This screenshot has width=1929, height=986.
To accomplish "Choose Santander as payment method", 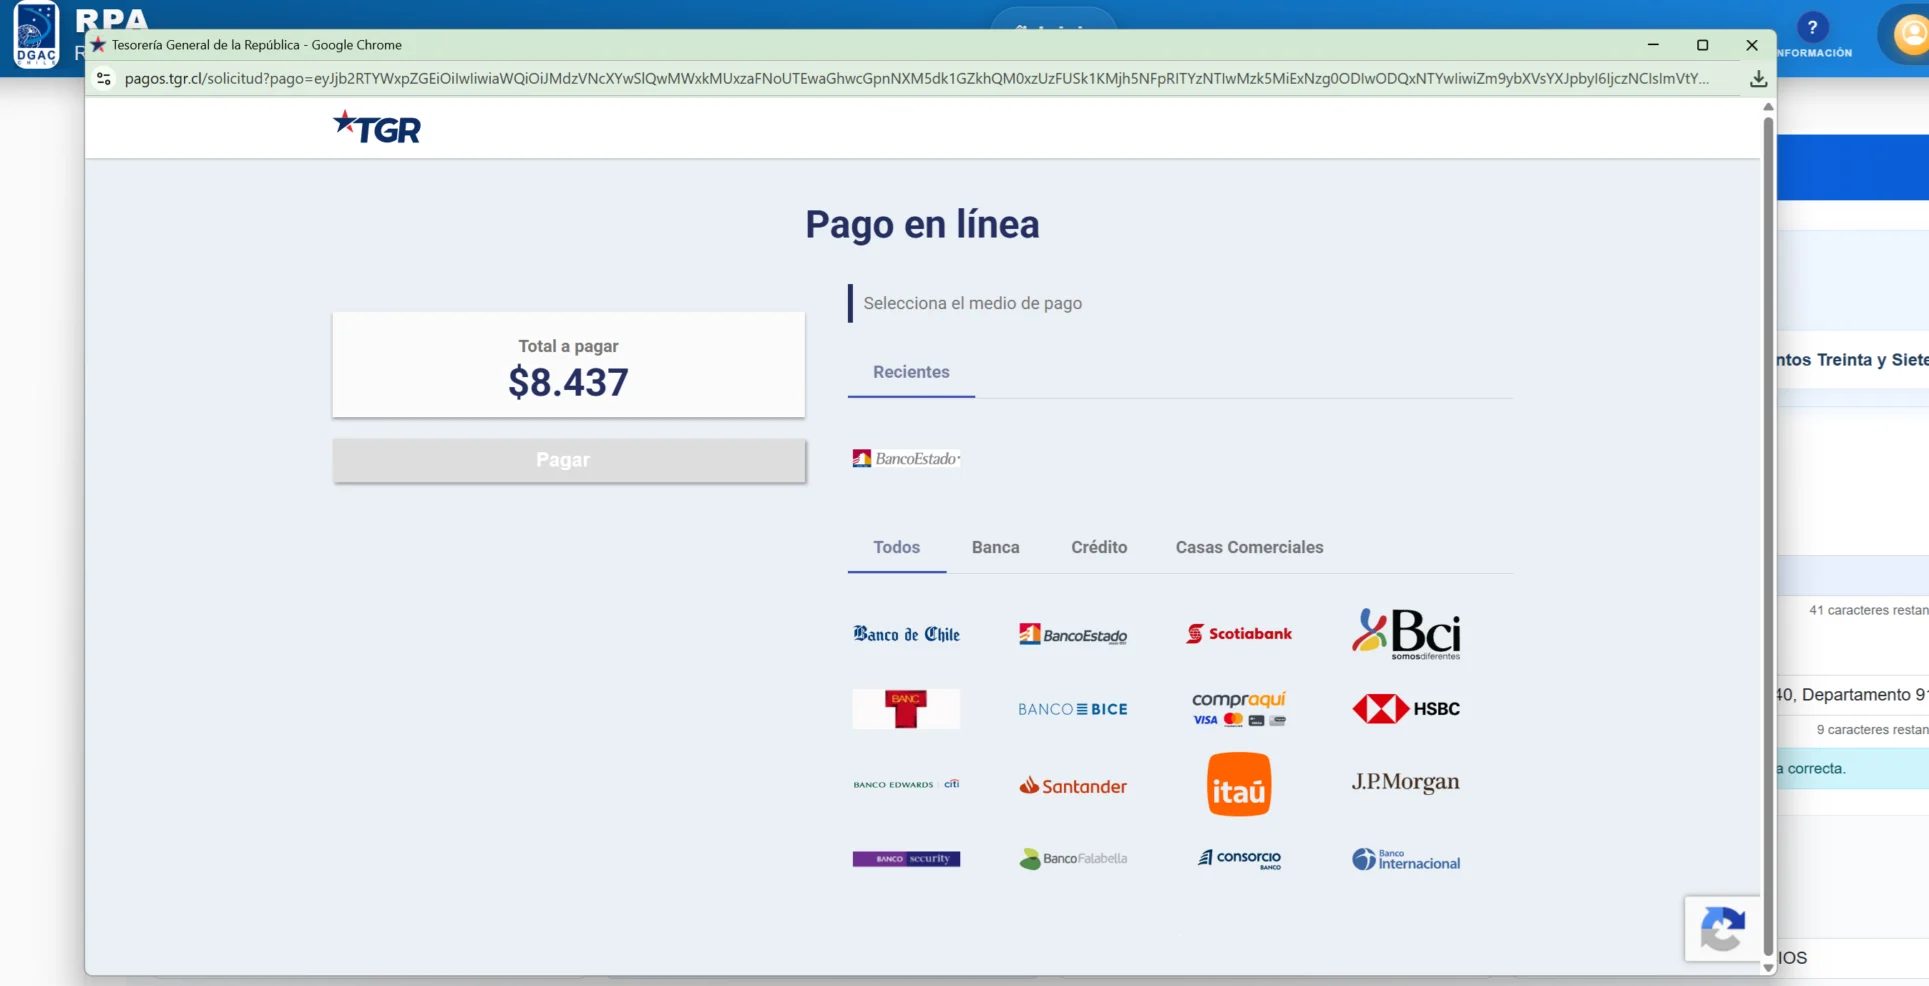I will pos(1073,786).
